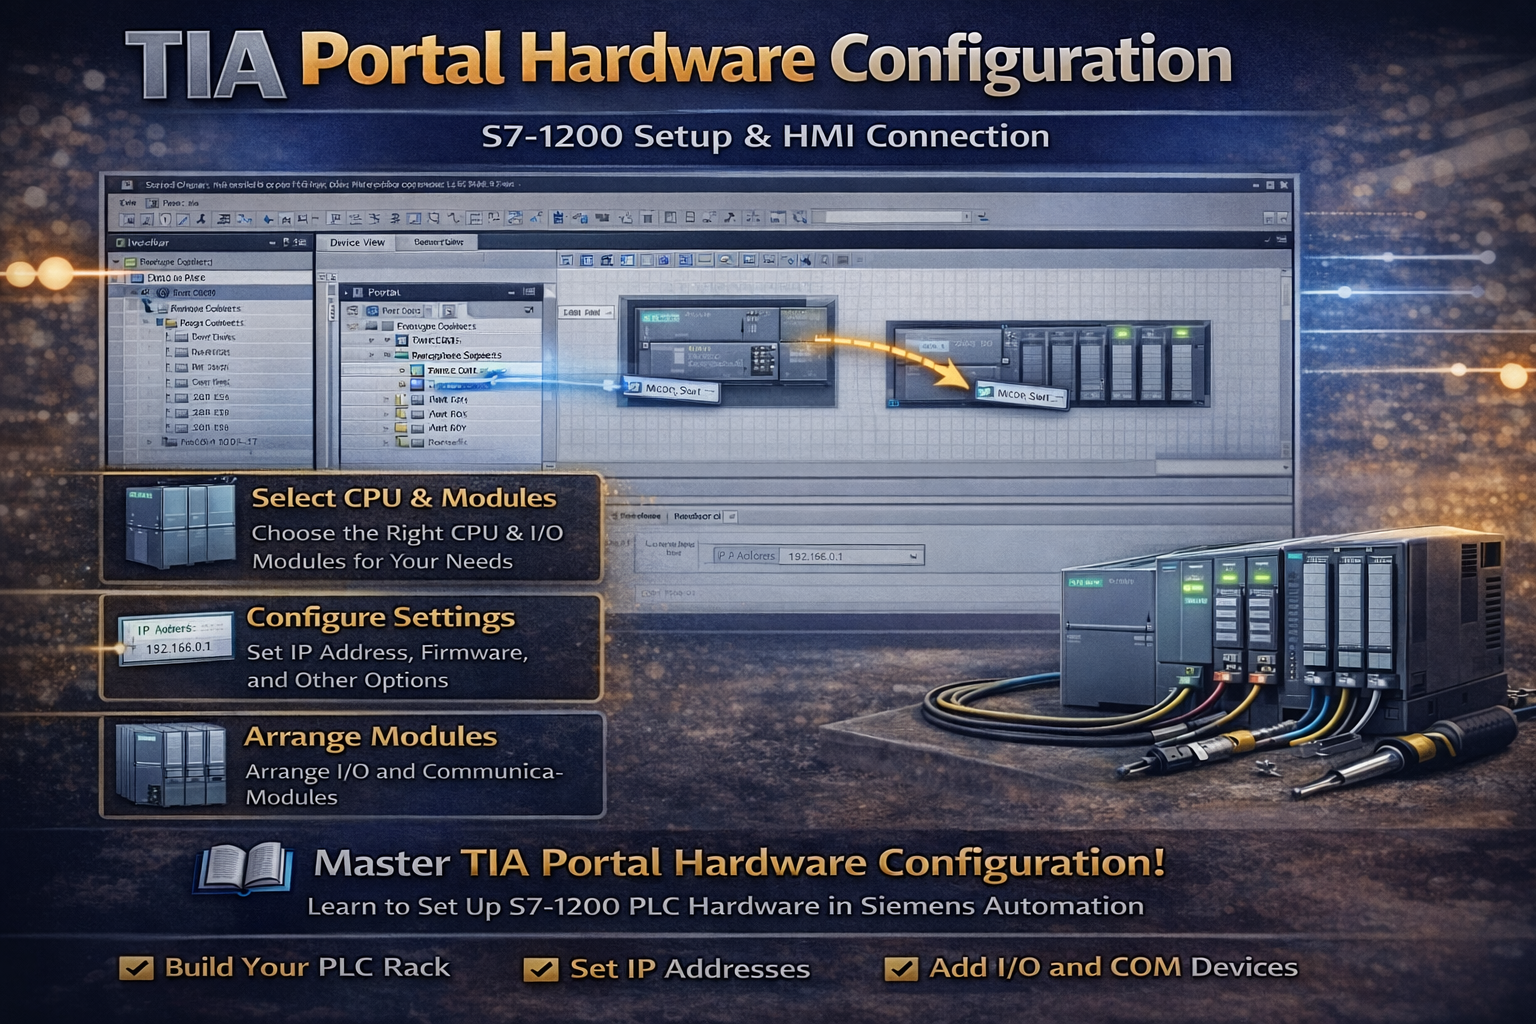Click the zoom icon in the device view toolbar
This screenshot has width=1536, height=1024.
point(728,258)
